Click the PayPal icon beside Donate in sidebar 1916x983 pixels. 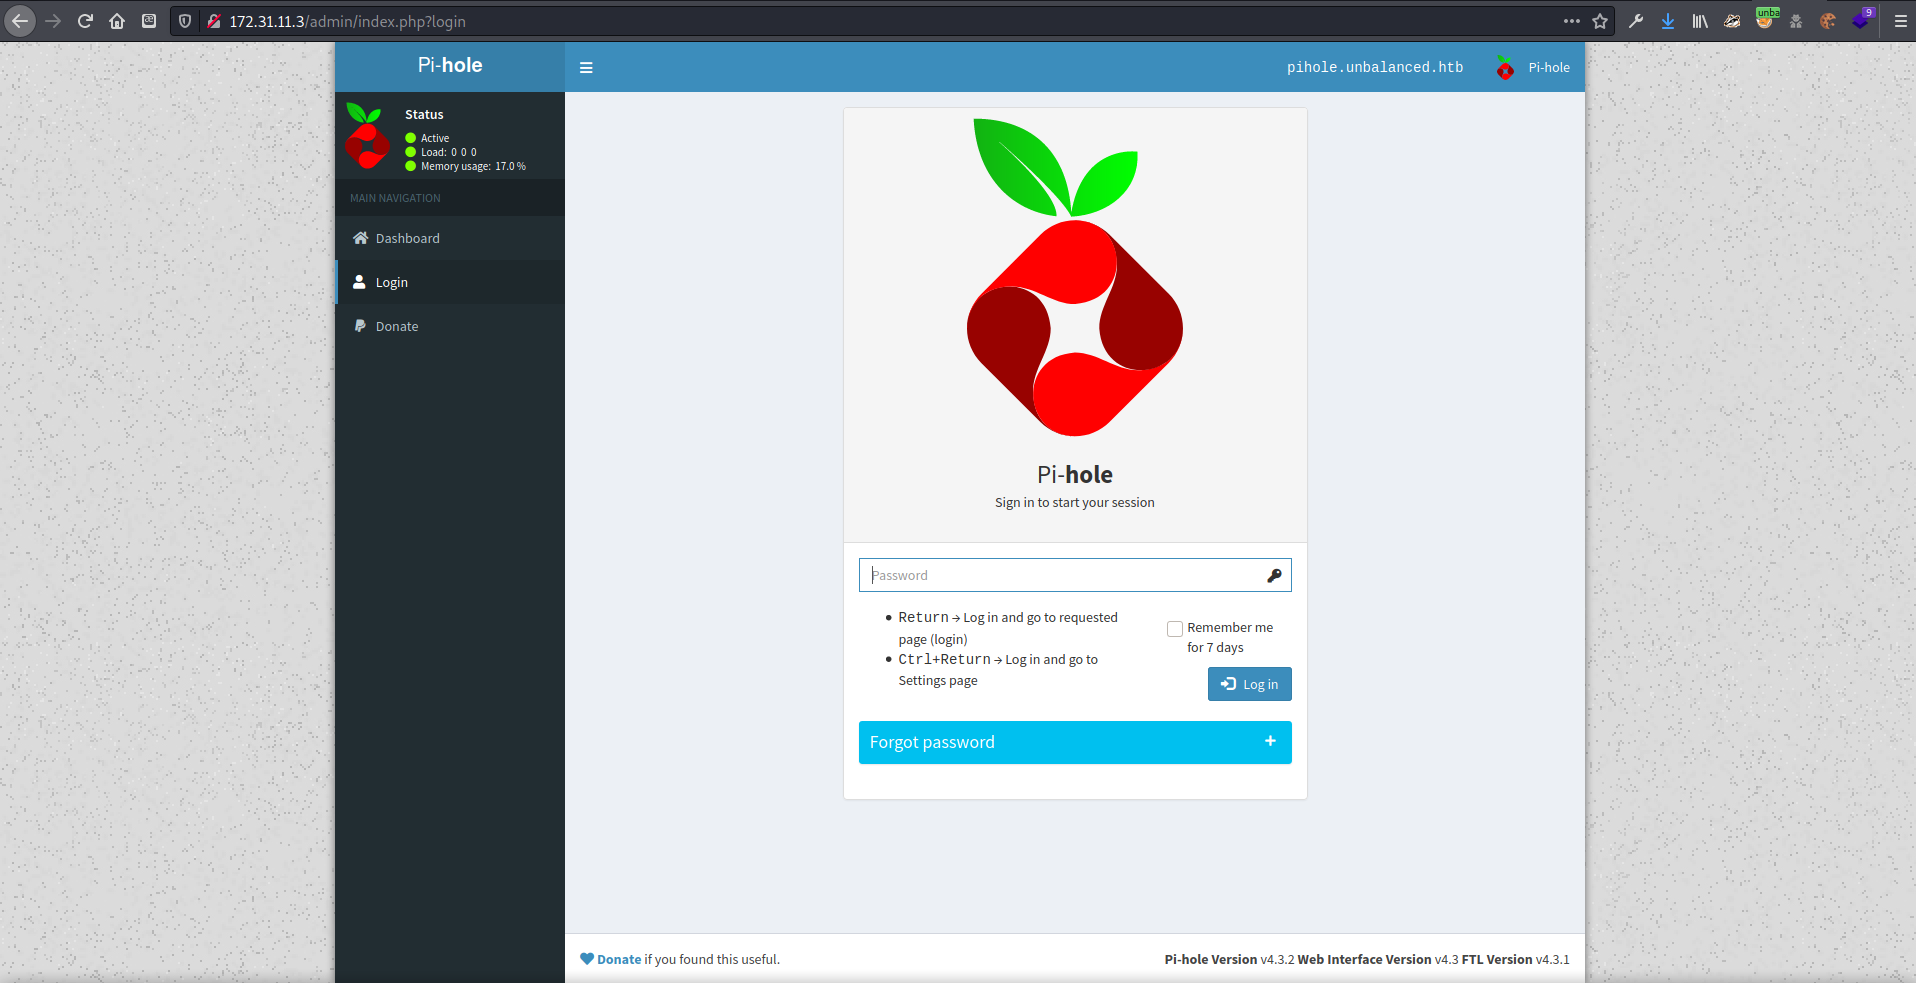[x=360, y=326]
